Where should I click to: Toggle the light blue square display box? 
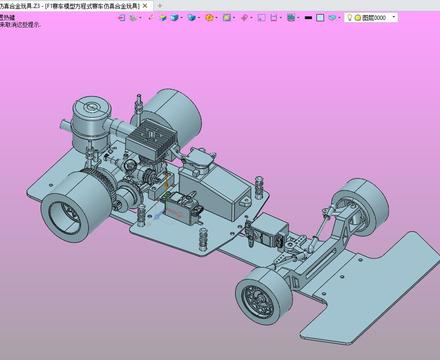pyautogui.click(x=320, y=18)
